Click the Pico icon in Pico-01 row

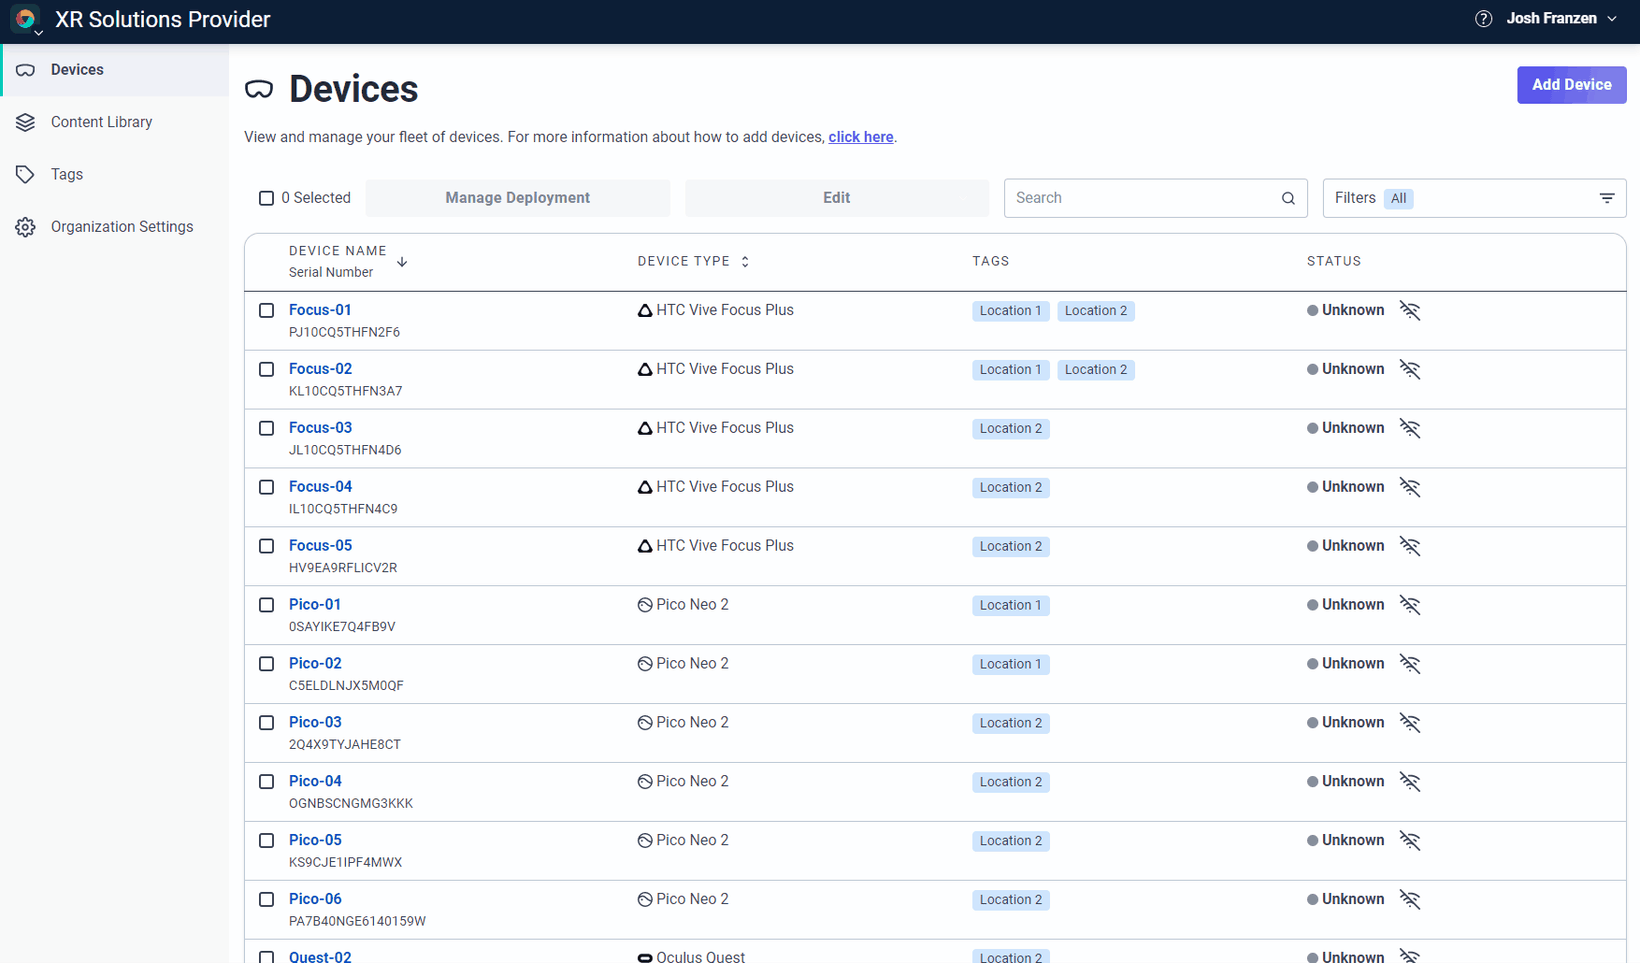click(x=645, y=605)
